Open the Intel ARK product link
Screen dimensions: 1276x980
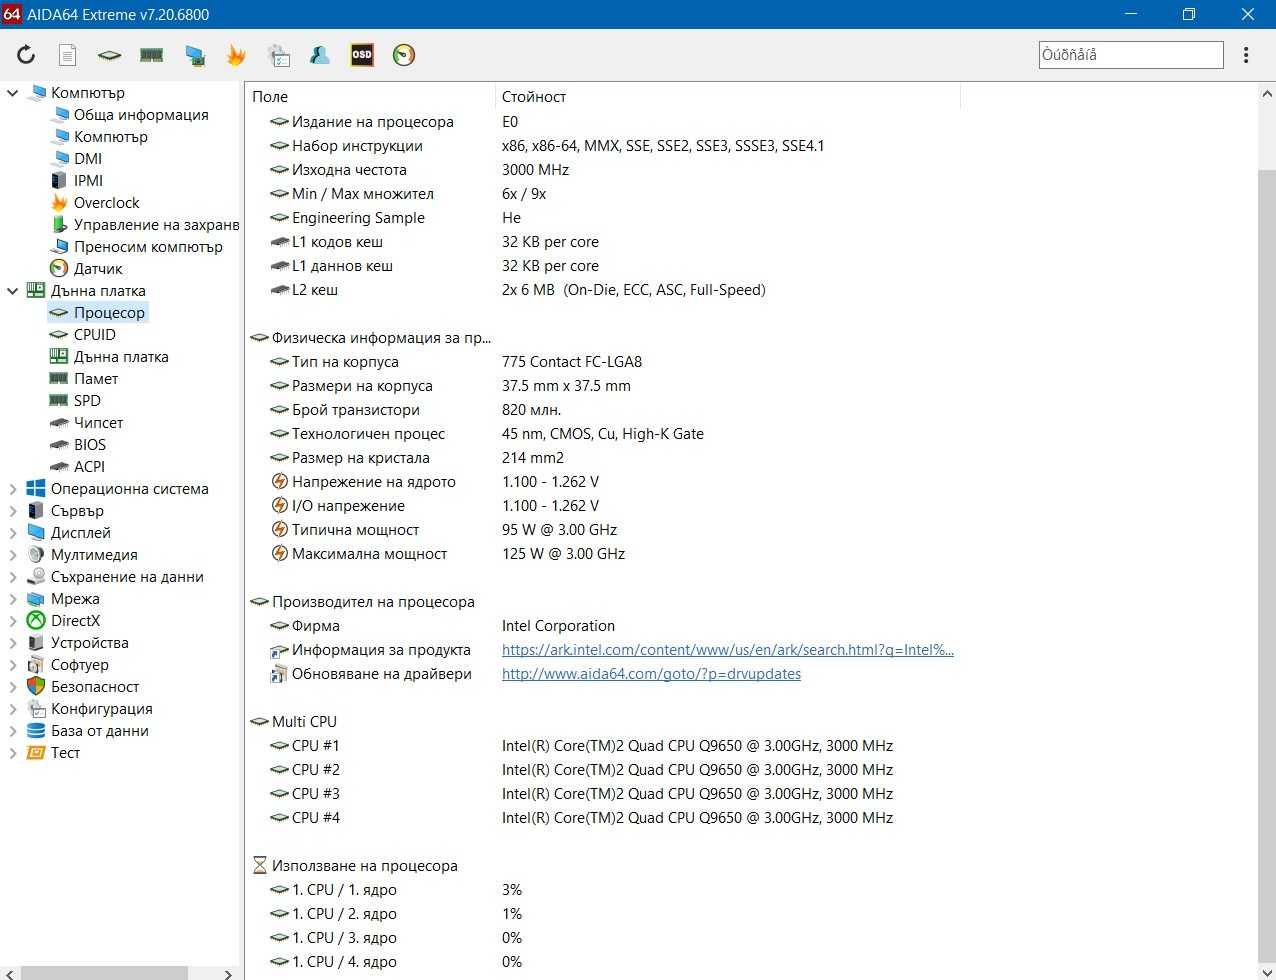pyautogui.click(x=728, y=650)
